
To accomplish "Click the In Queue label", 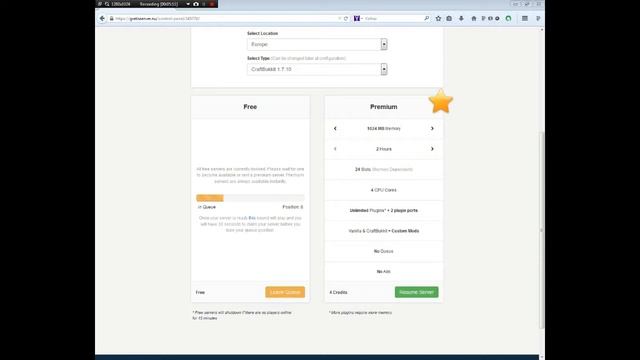I will [x=207, y=207].
